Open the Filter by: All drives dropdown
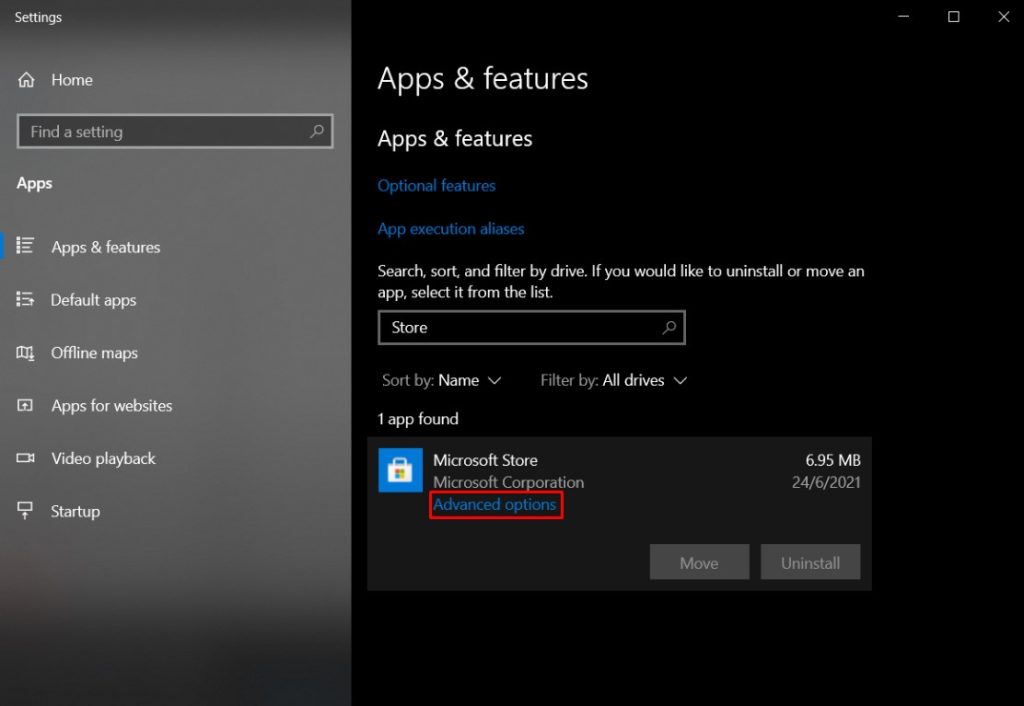The height and width of the screenshot is (706, 1024). click(614, 380)
